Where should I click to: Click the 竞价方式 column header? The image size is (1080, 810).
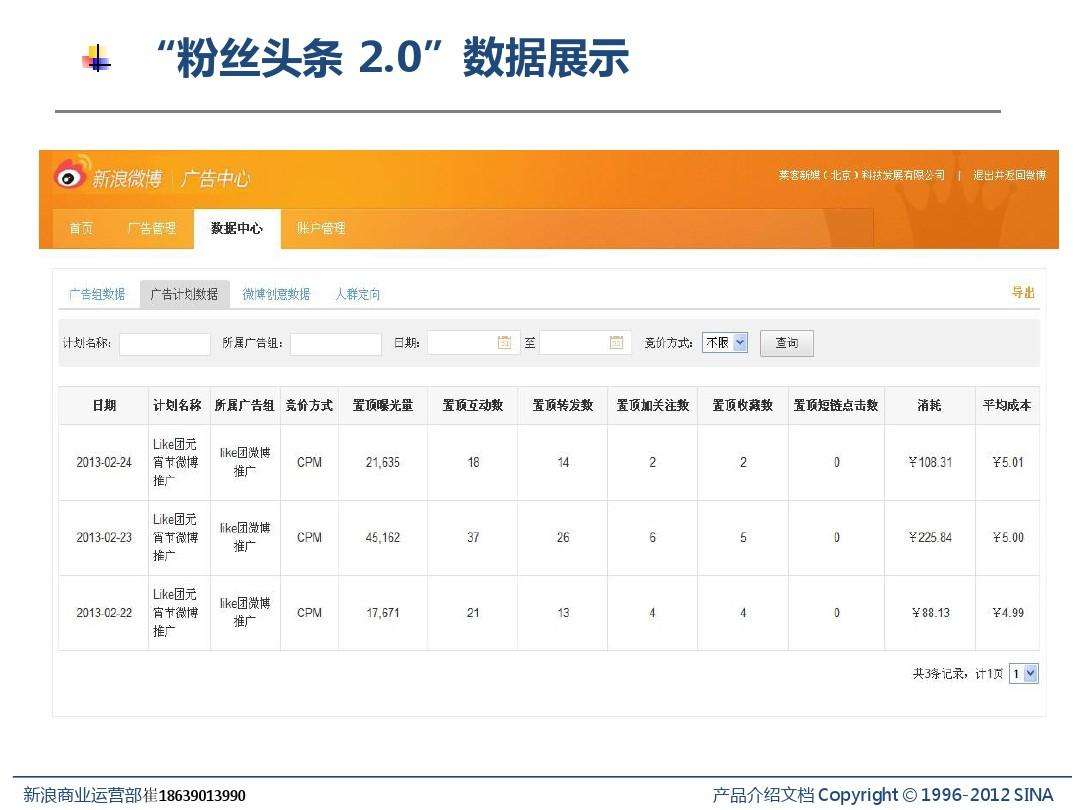309,405
